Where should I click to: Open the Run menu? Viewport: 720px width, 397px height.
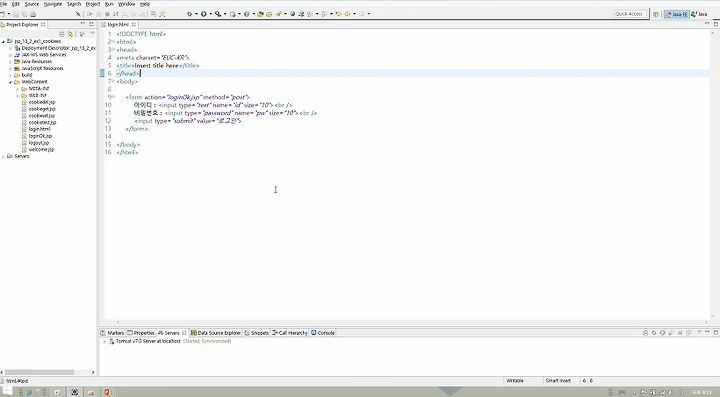pyautogui.click(x=109, y=4)
